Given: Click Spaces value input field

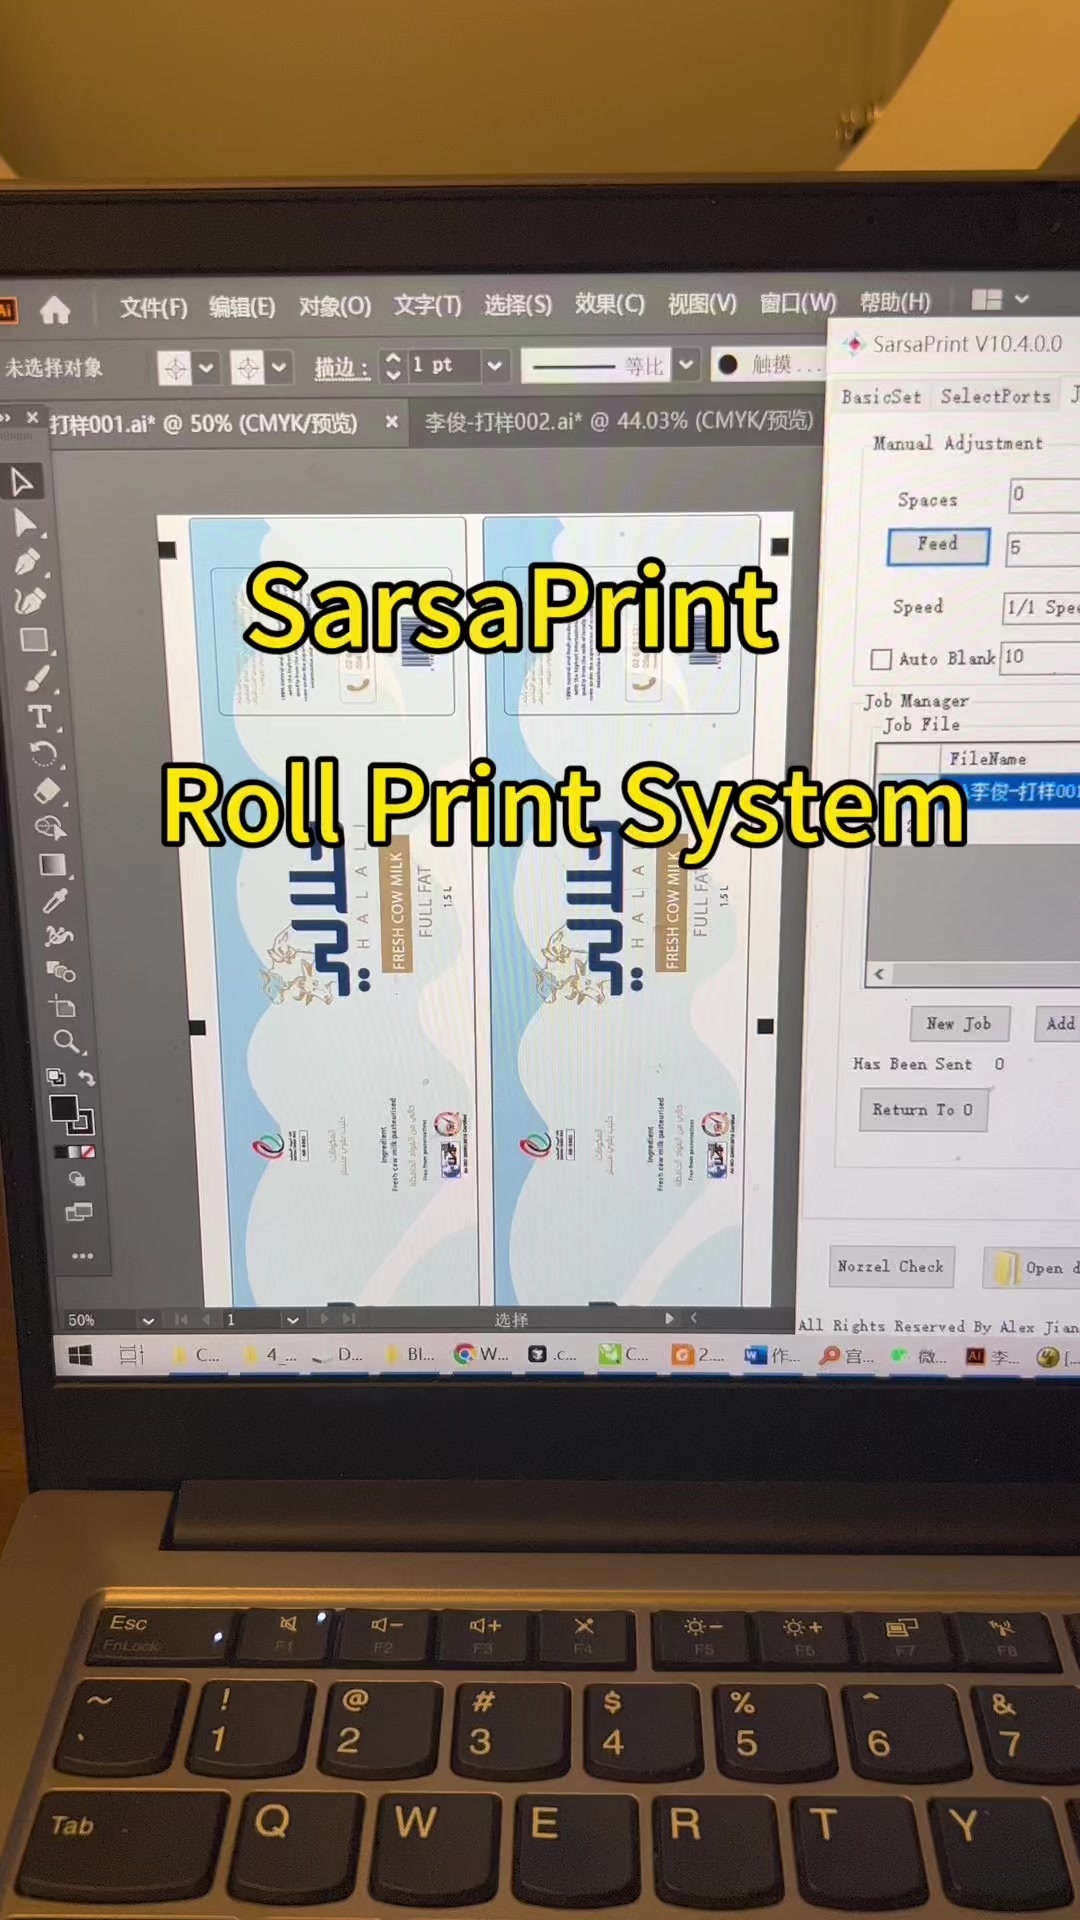Looking at the screenshot, I should pos(1044,494).
